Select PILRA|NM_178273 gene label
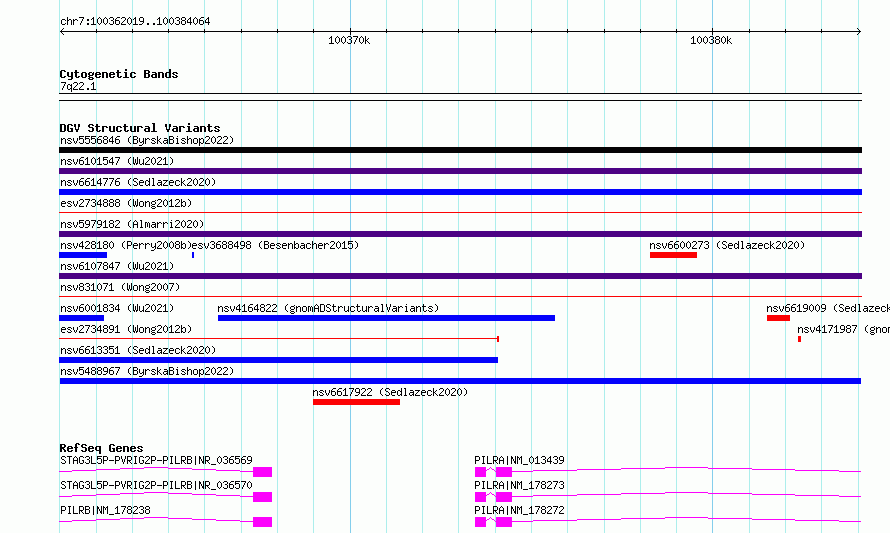The height and width of the screenshot is (533, 890). (x=519, y=485)
